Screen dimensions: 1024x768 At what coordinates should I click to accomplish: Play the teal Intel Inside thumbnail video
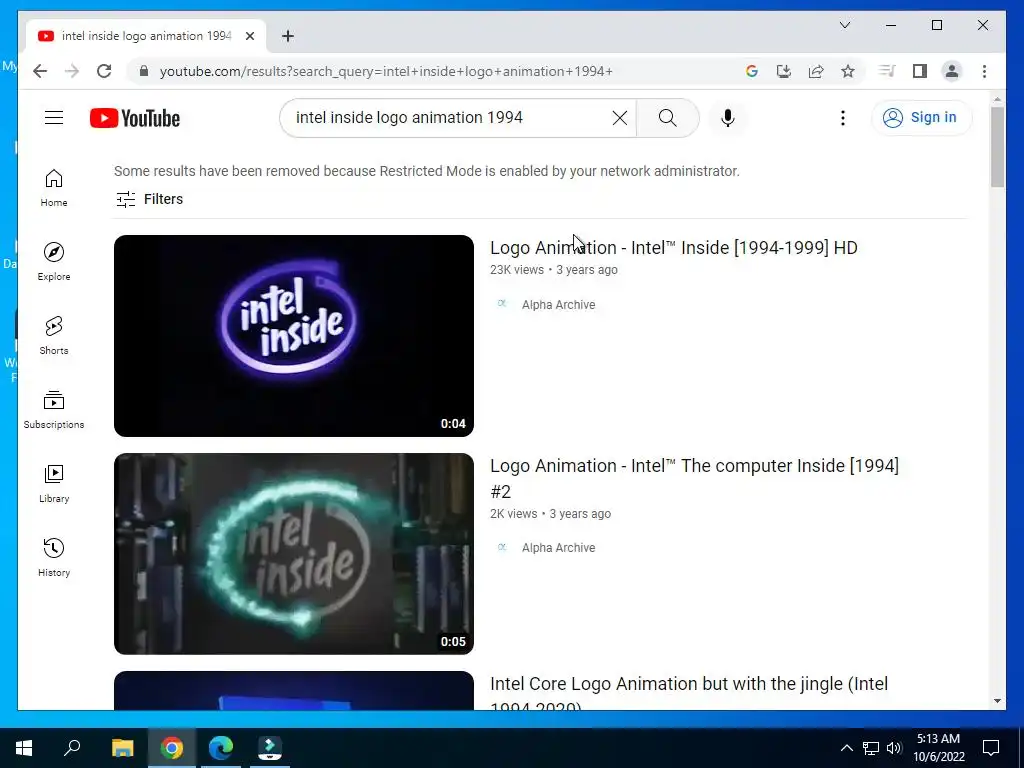pos(294,554)
